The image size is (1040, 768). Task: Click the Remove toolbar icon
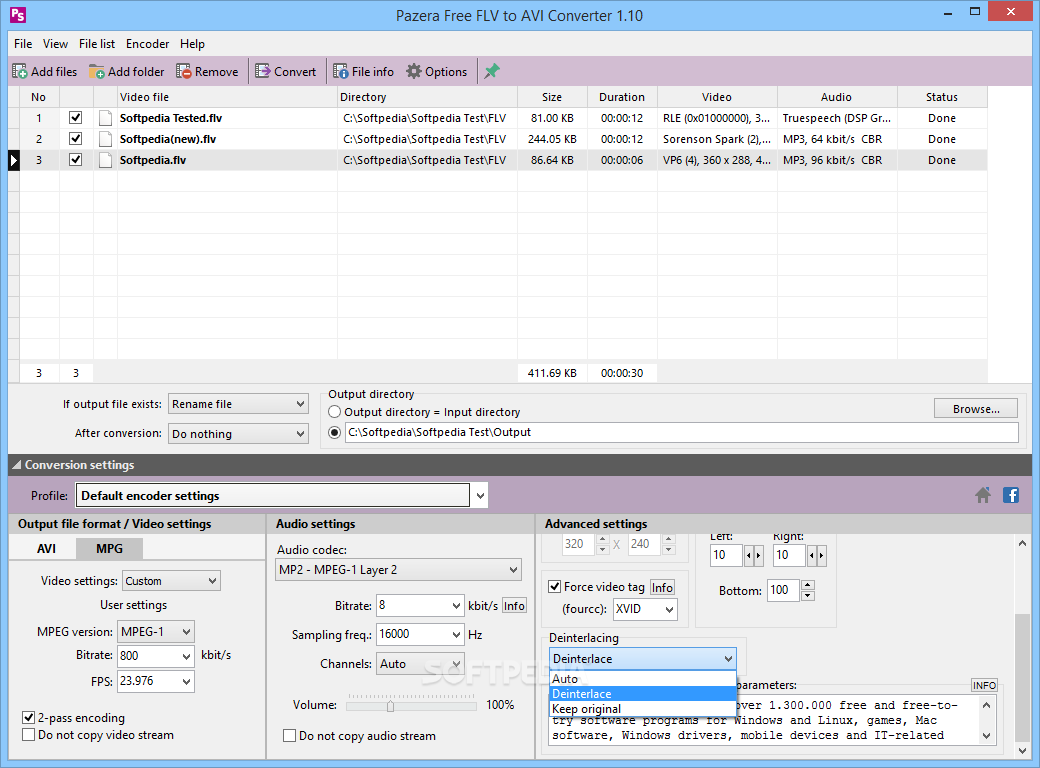(184, 72)
